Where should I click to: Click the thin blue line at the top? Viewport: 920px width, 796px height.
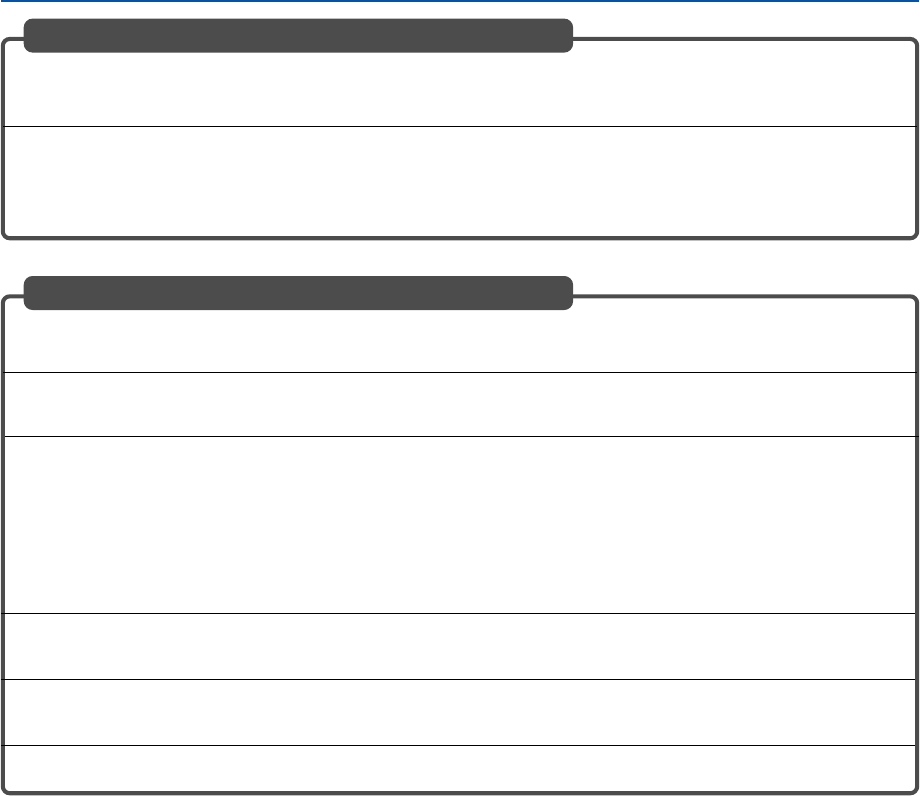click(x=460, y=1)
